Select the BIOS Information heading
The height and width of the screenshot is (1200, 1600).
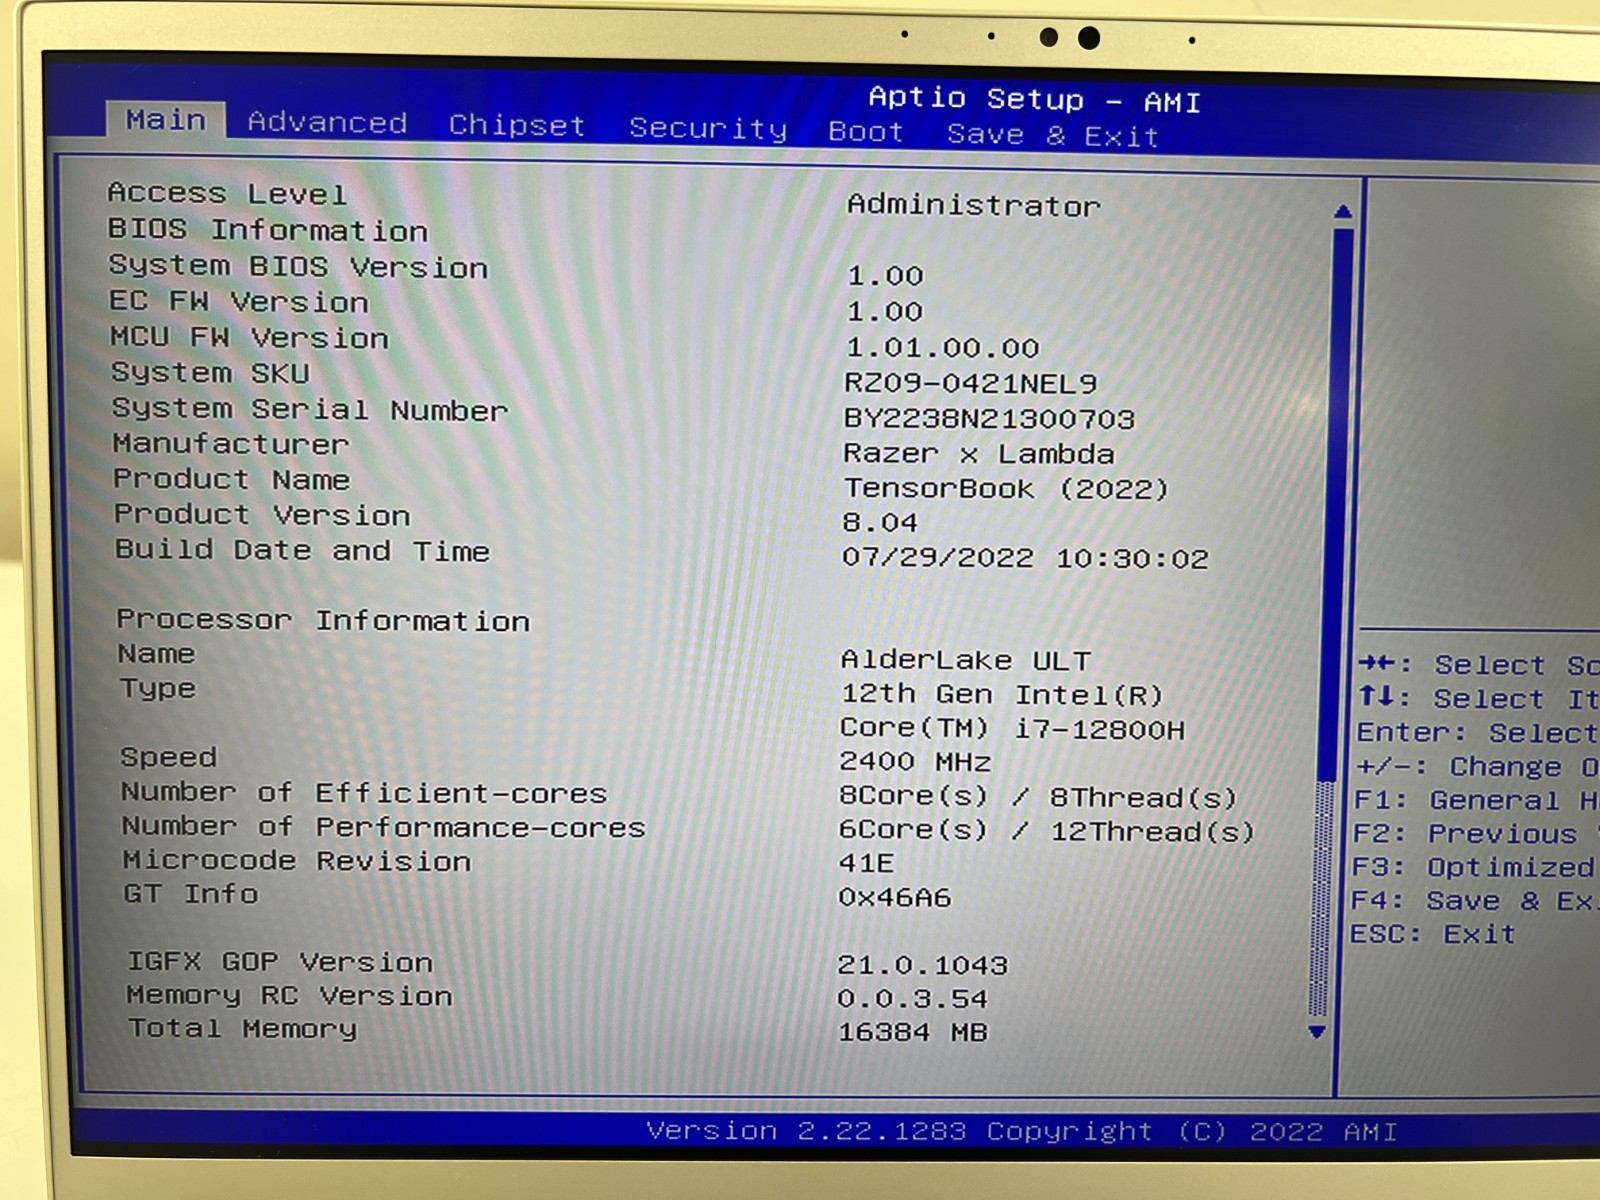268,230
